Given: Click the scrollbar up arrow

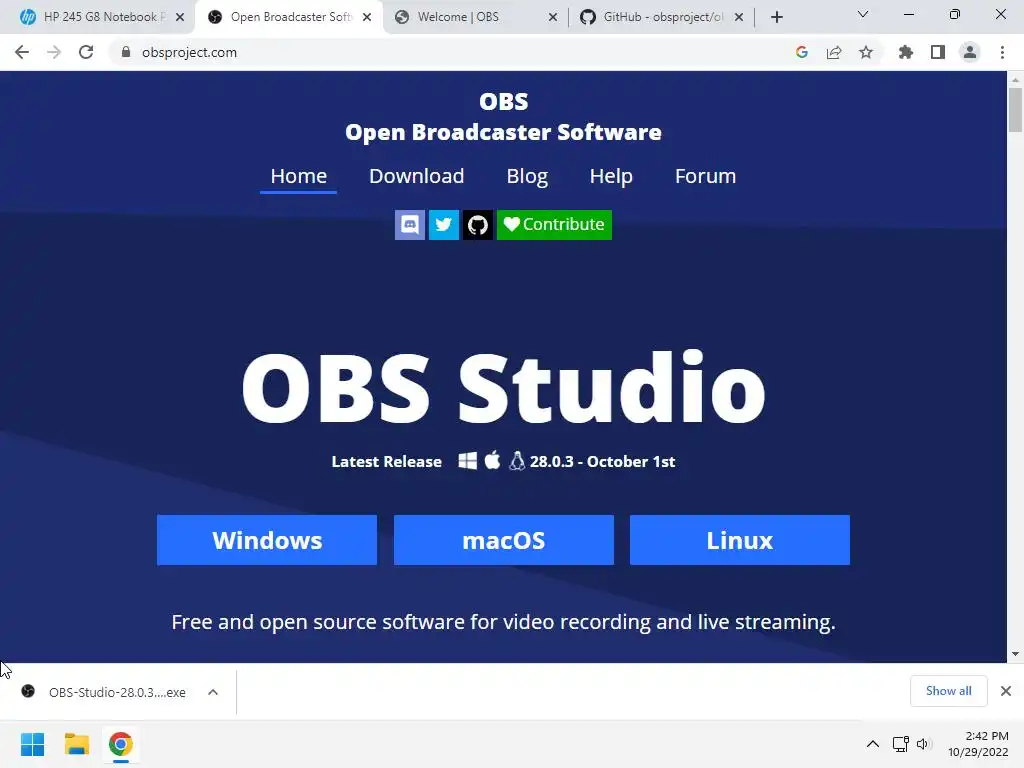Looking at the screenshot, I should point(1015,79).
